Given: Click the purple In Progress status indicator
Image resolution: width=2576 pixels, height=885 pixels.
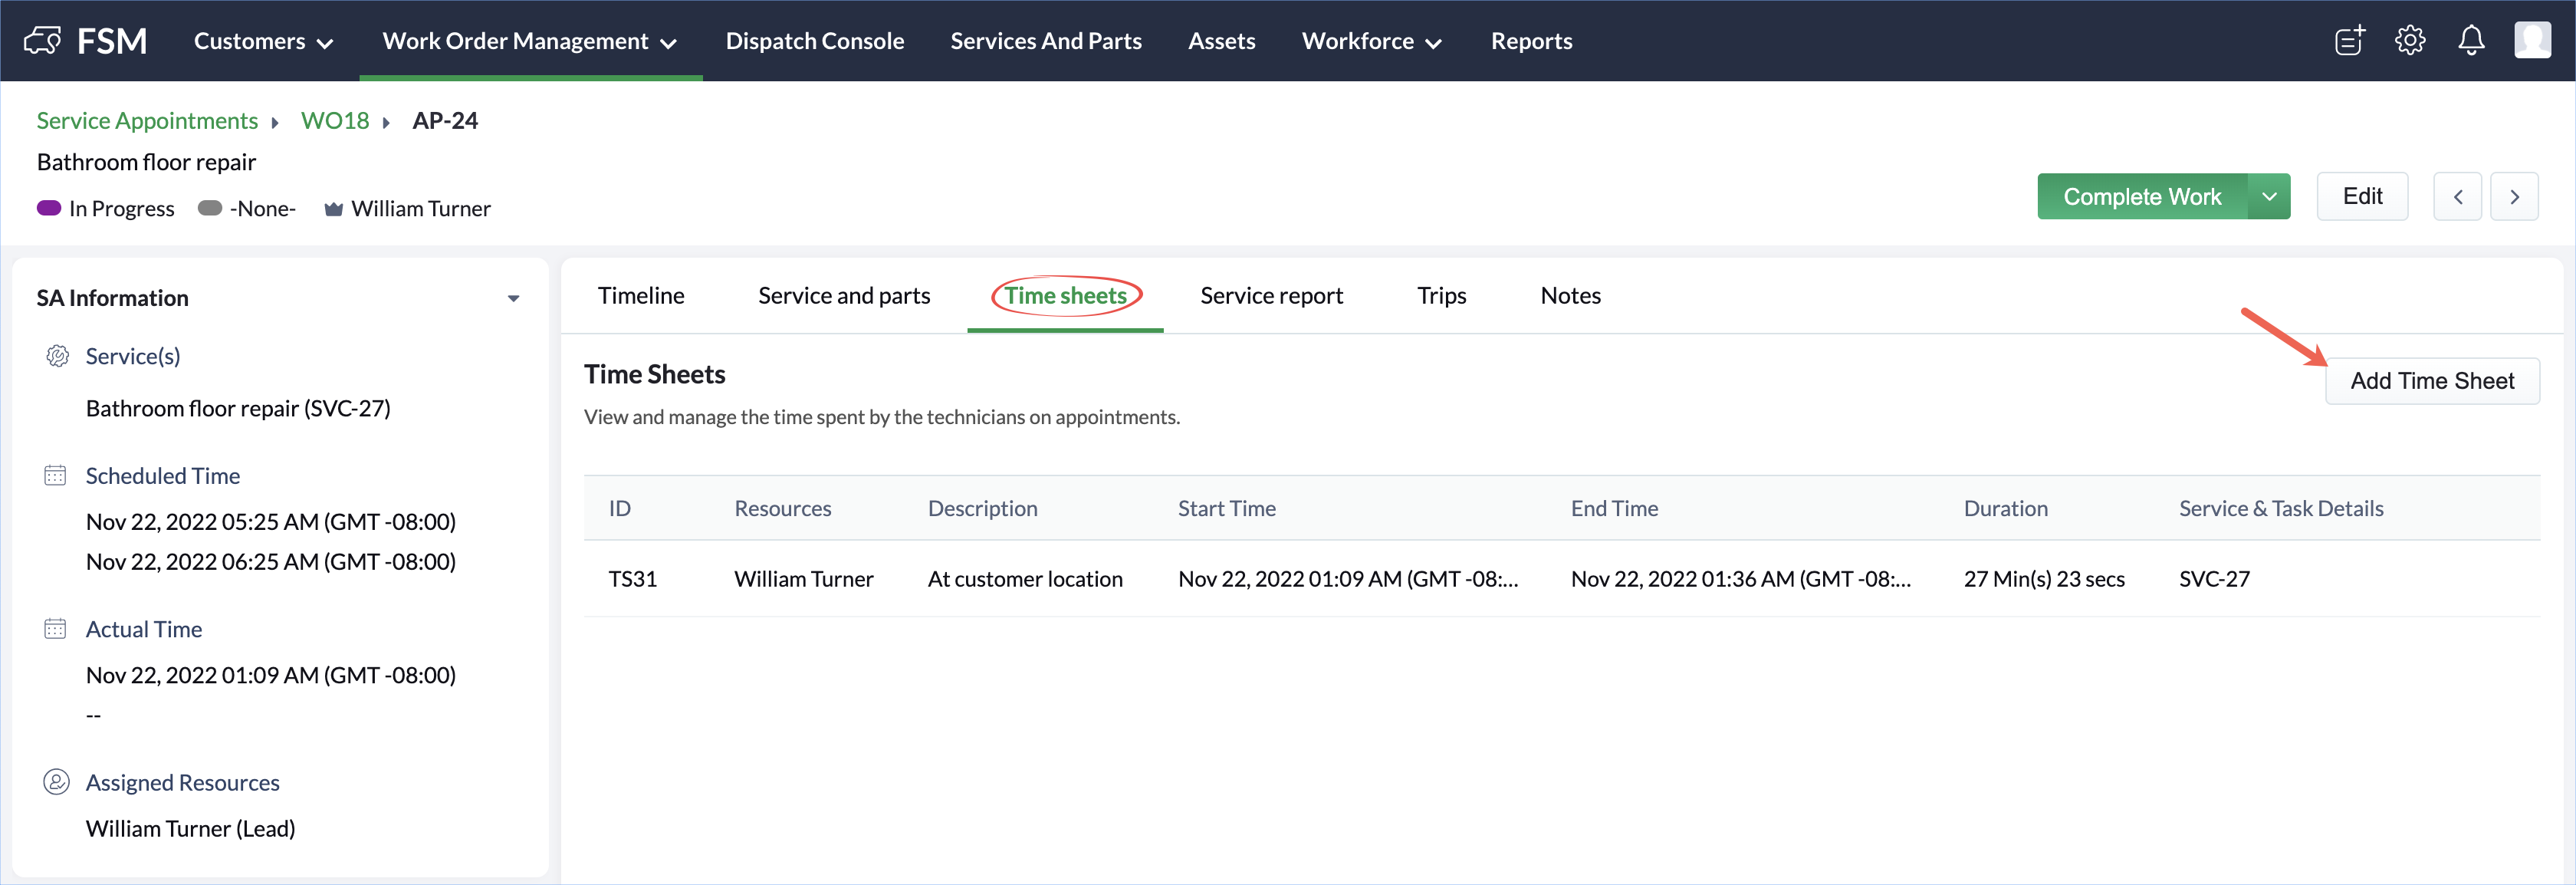Looking at the screenshot, I should [x=49, y=208].
